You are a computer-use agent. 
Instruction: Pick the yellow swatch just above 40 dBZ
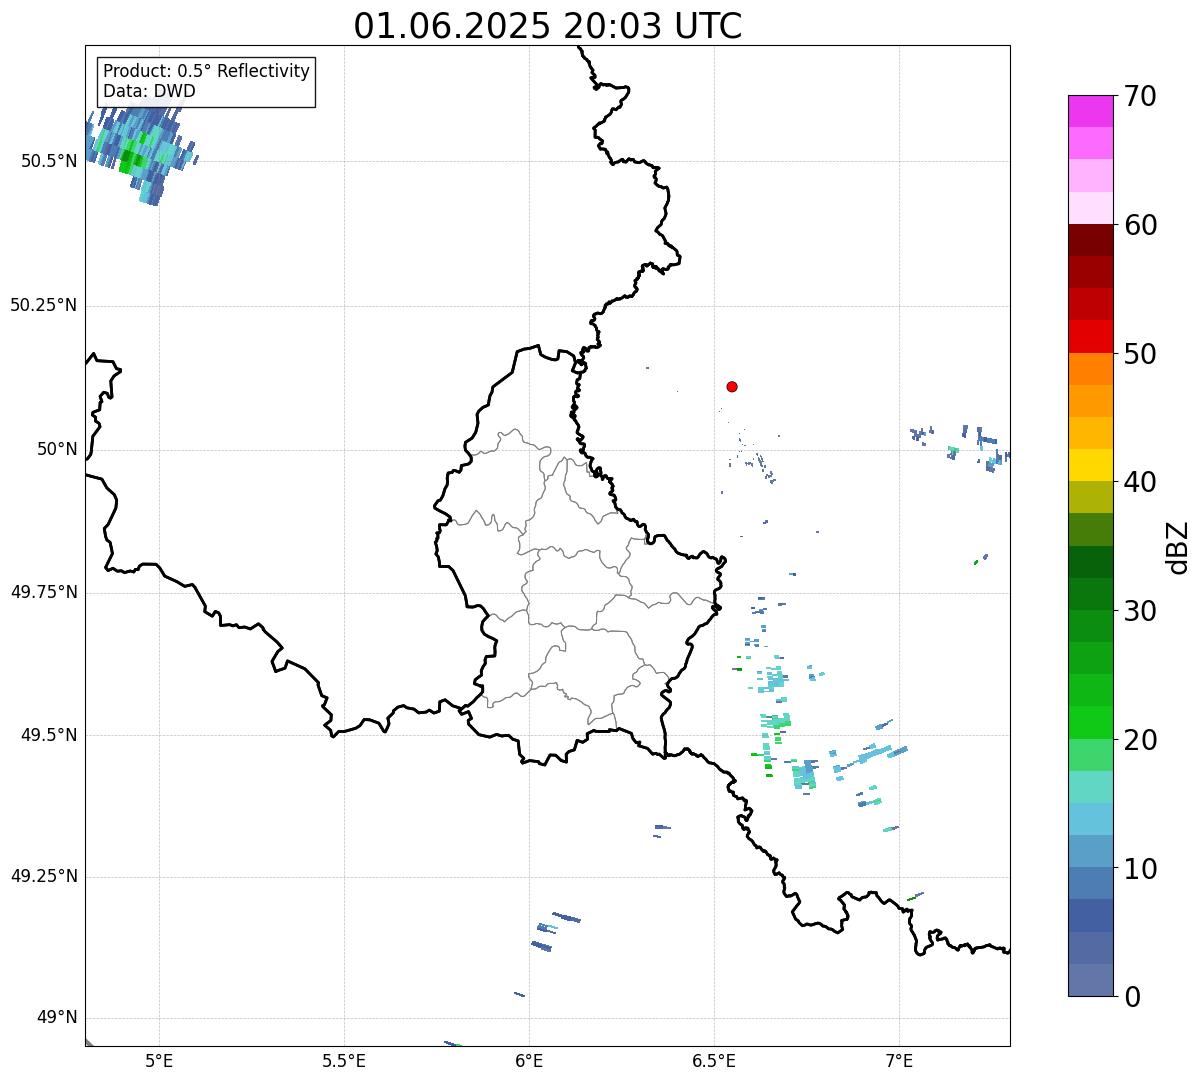pyautogui.click(x=1089, y=465)
